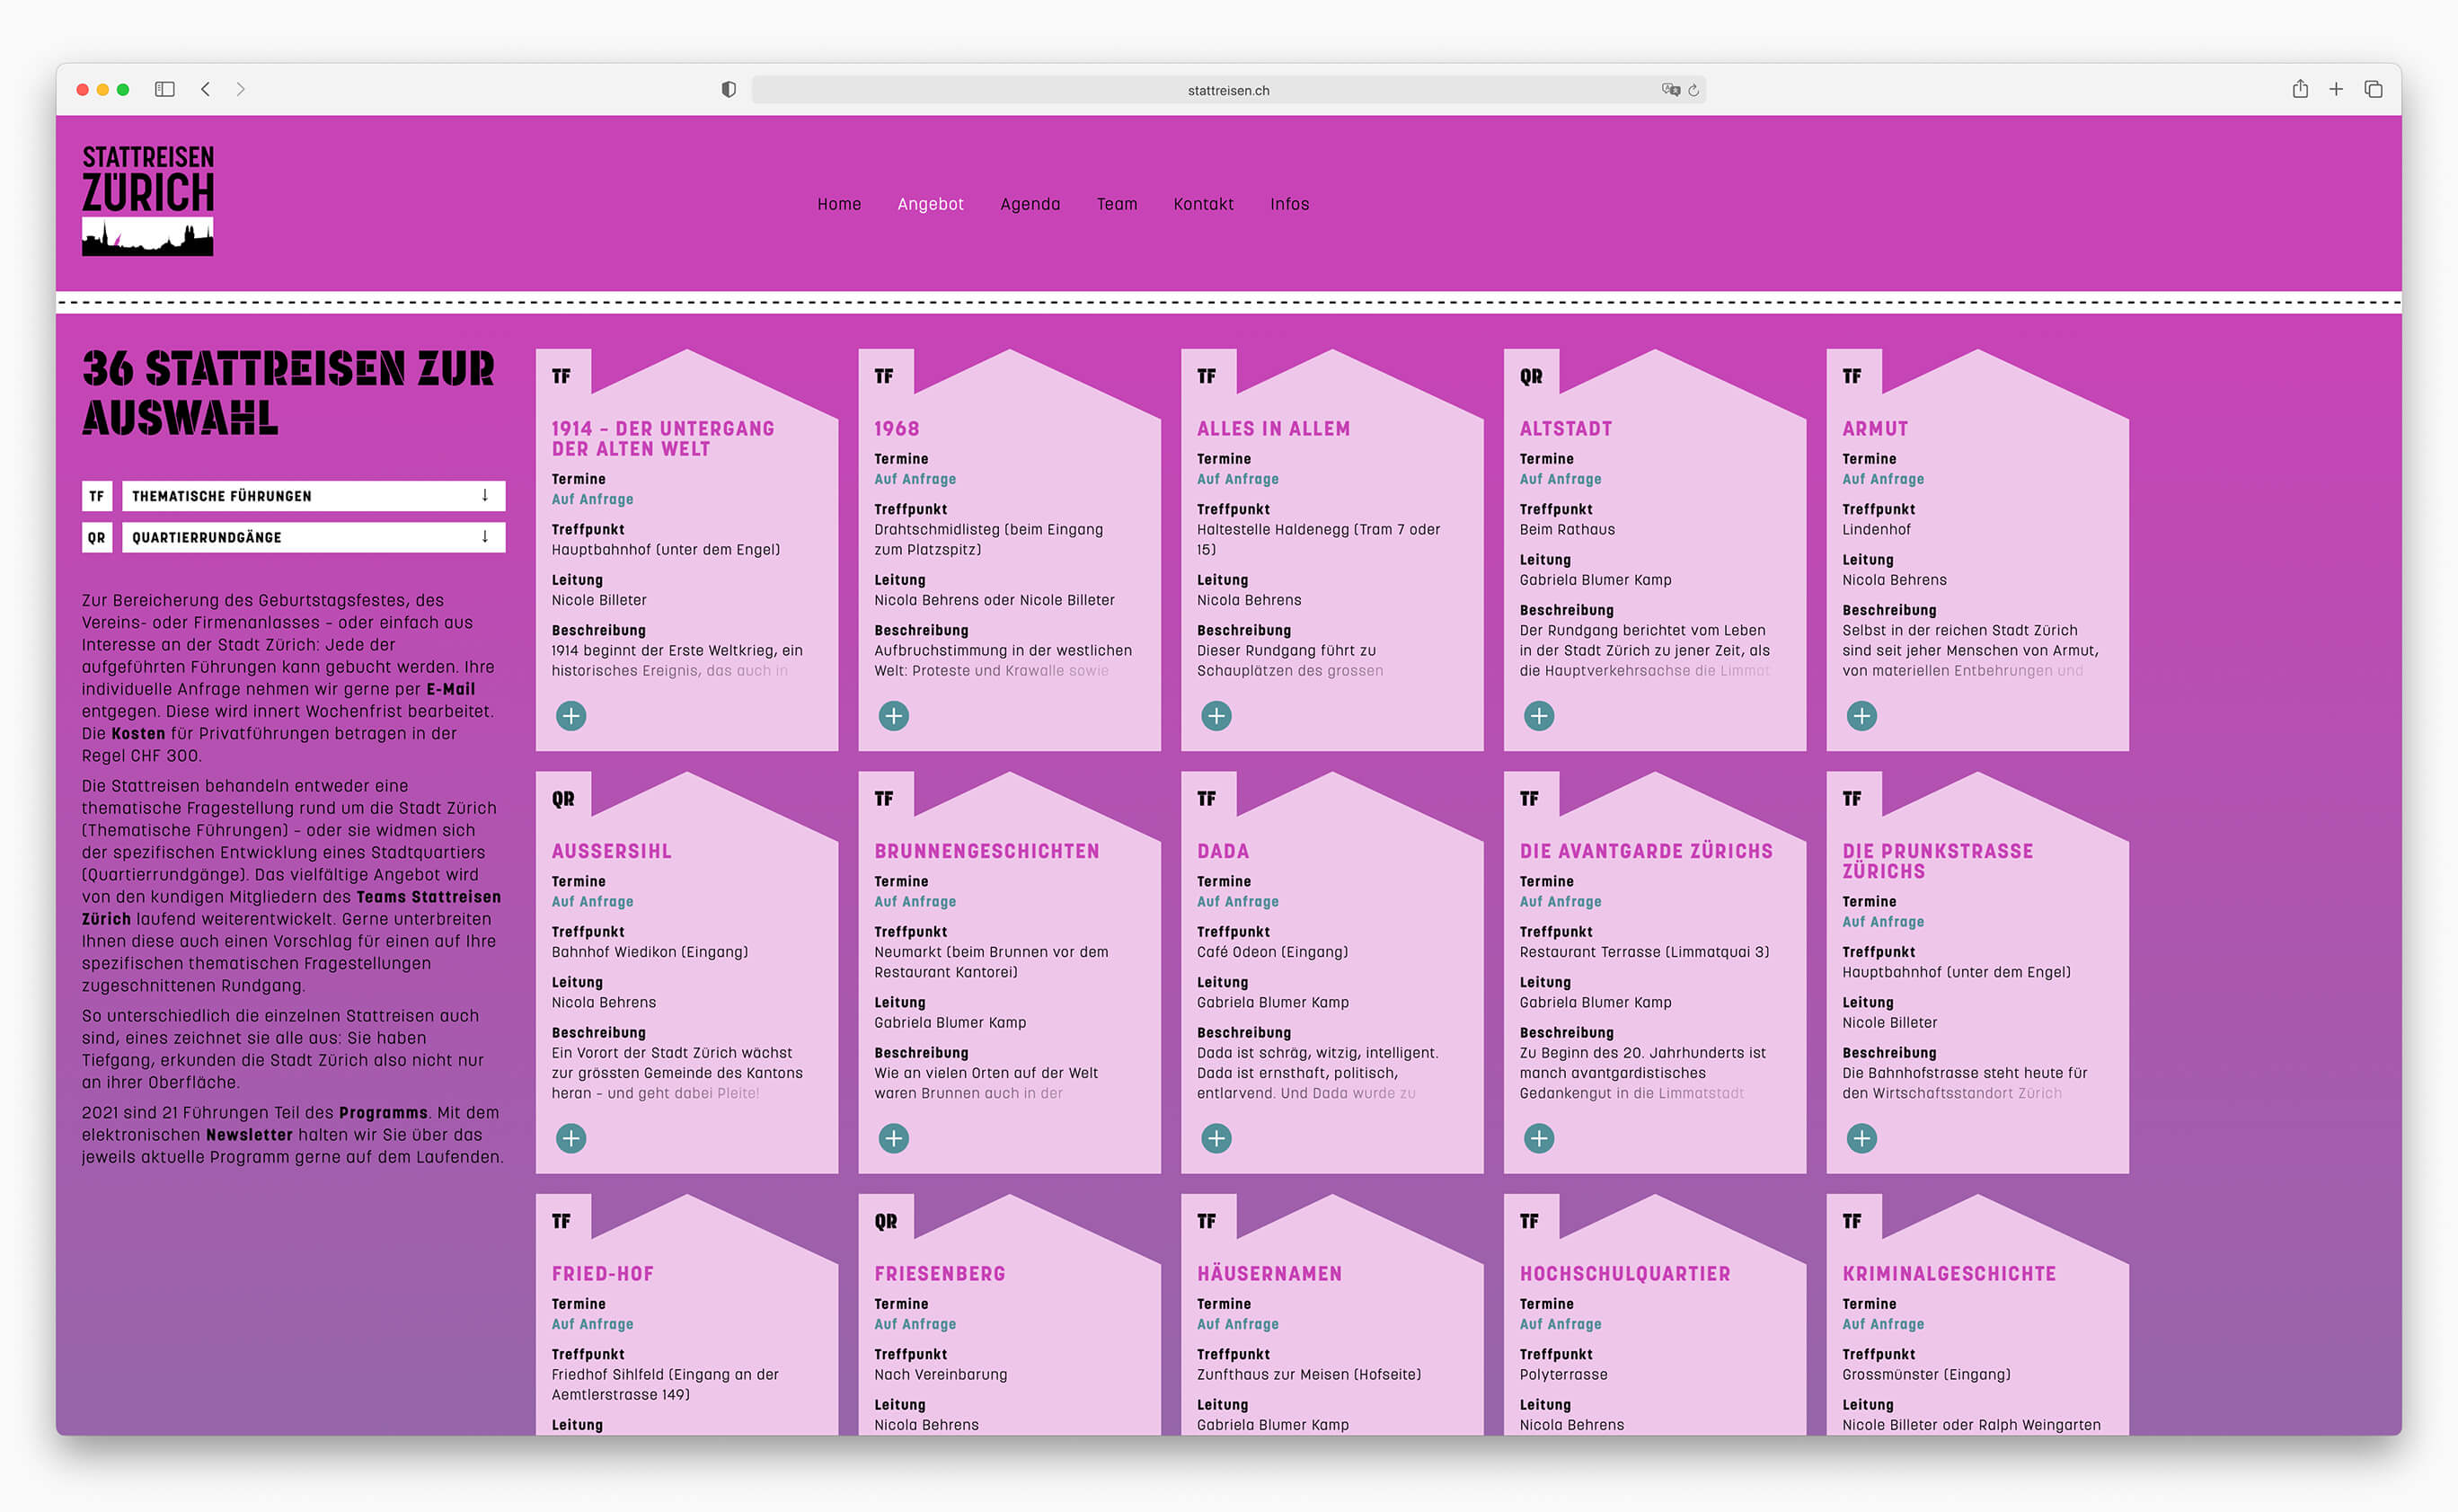Expand the Die Prunkstrasse Zürichs plus icon
Screen dimensions: 2458x1512
pyautogui.click(x=1862, y=1138)
